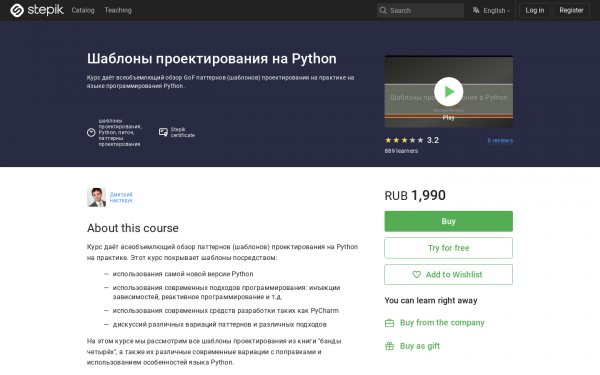This screenshot has width=600, height=375.
Task: Click the You can learn right away text
Action: tap(431, 300)
